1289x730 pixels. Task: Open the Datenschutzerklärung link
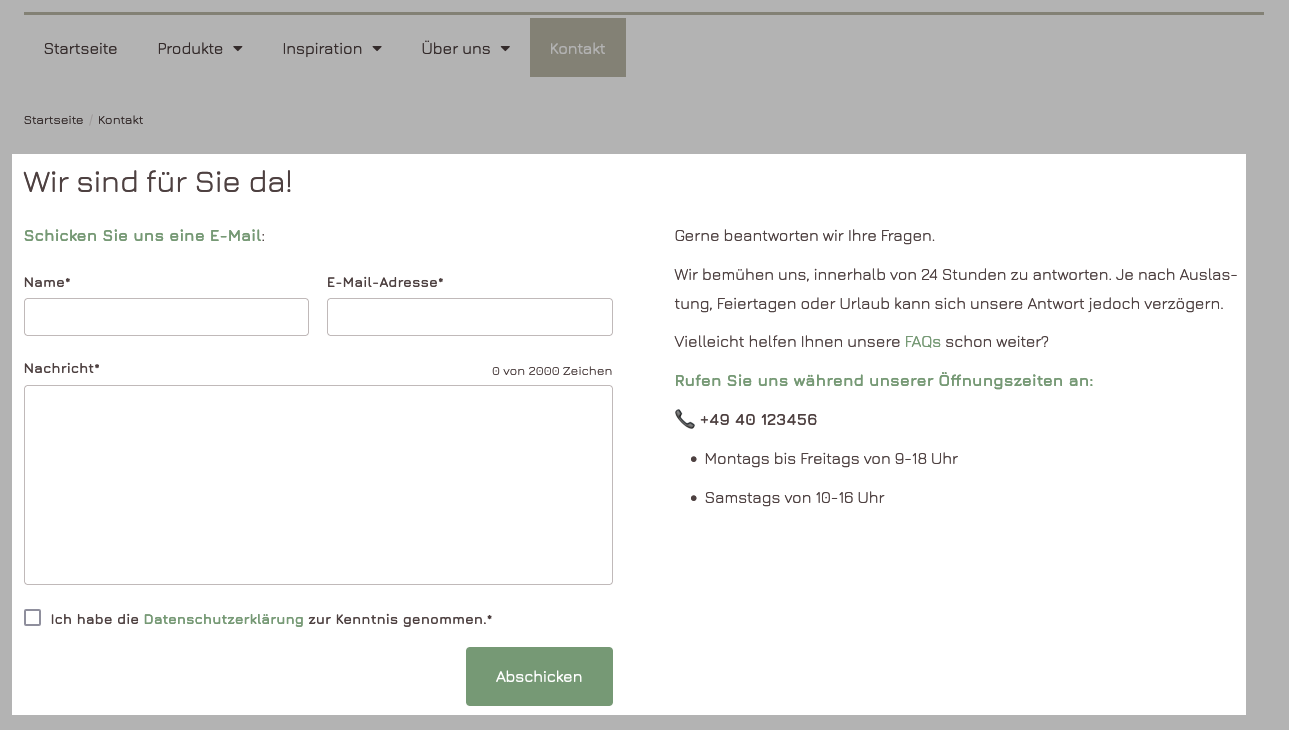[x=223, y=620]
